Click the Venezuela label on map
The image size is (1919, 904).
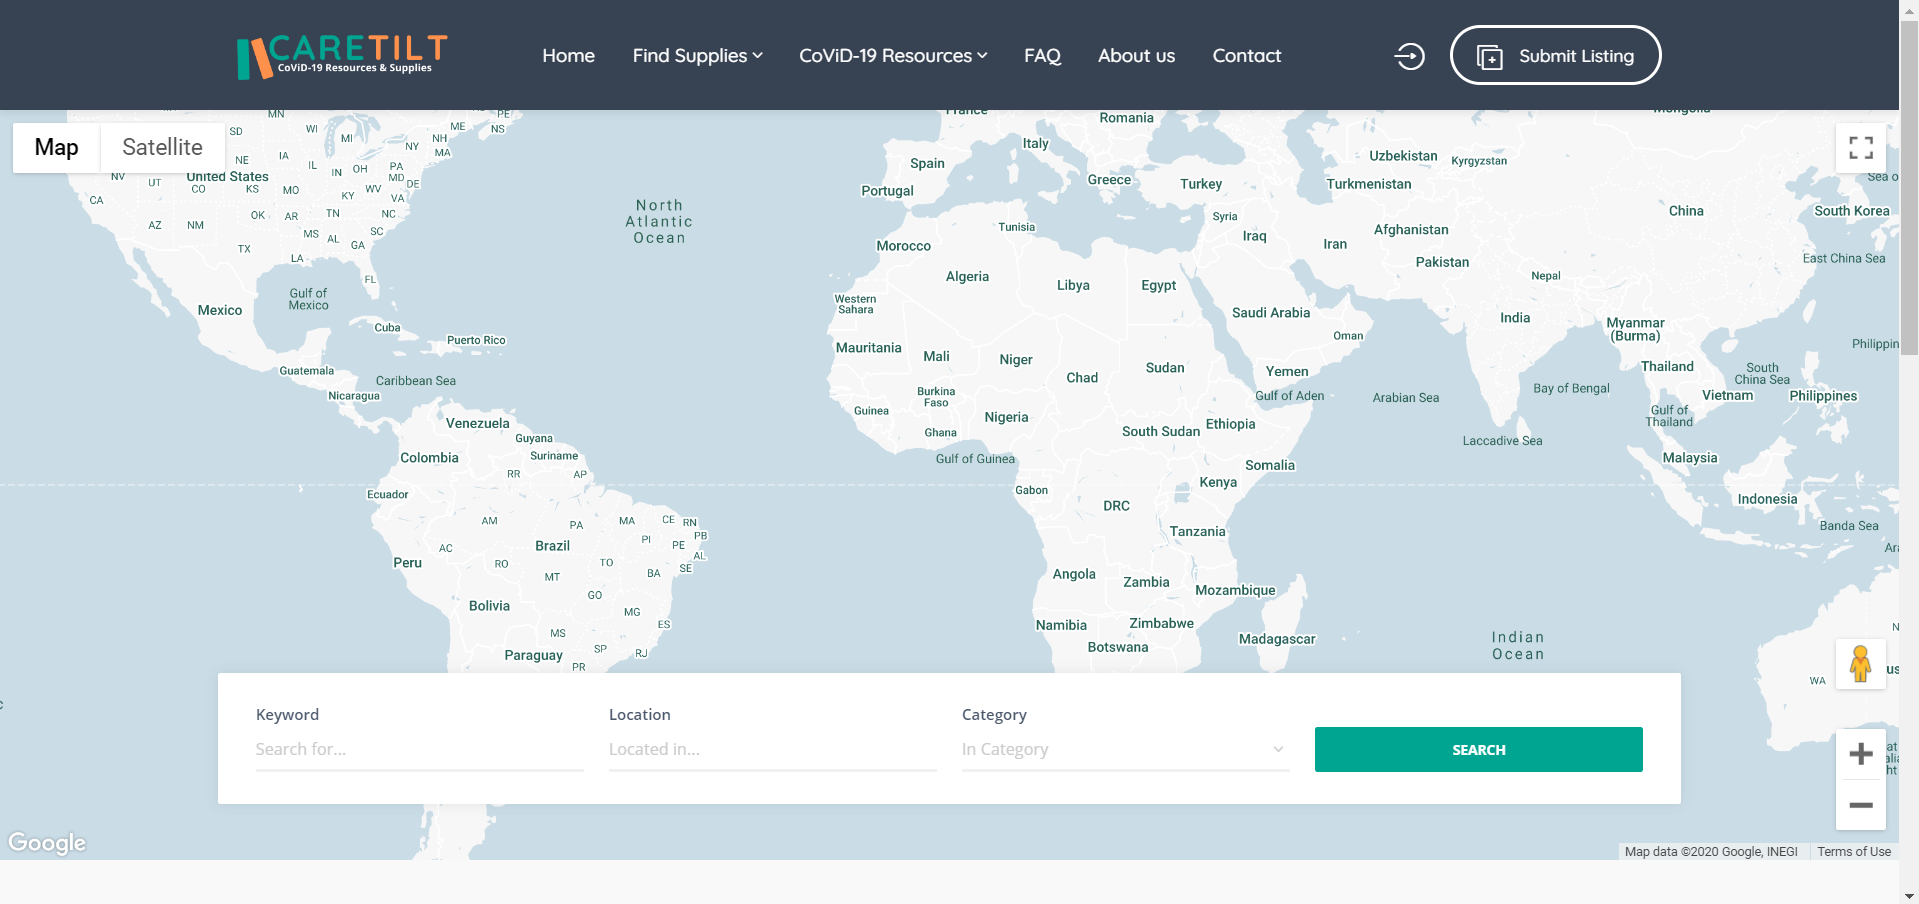[477, 424]
